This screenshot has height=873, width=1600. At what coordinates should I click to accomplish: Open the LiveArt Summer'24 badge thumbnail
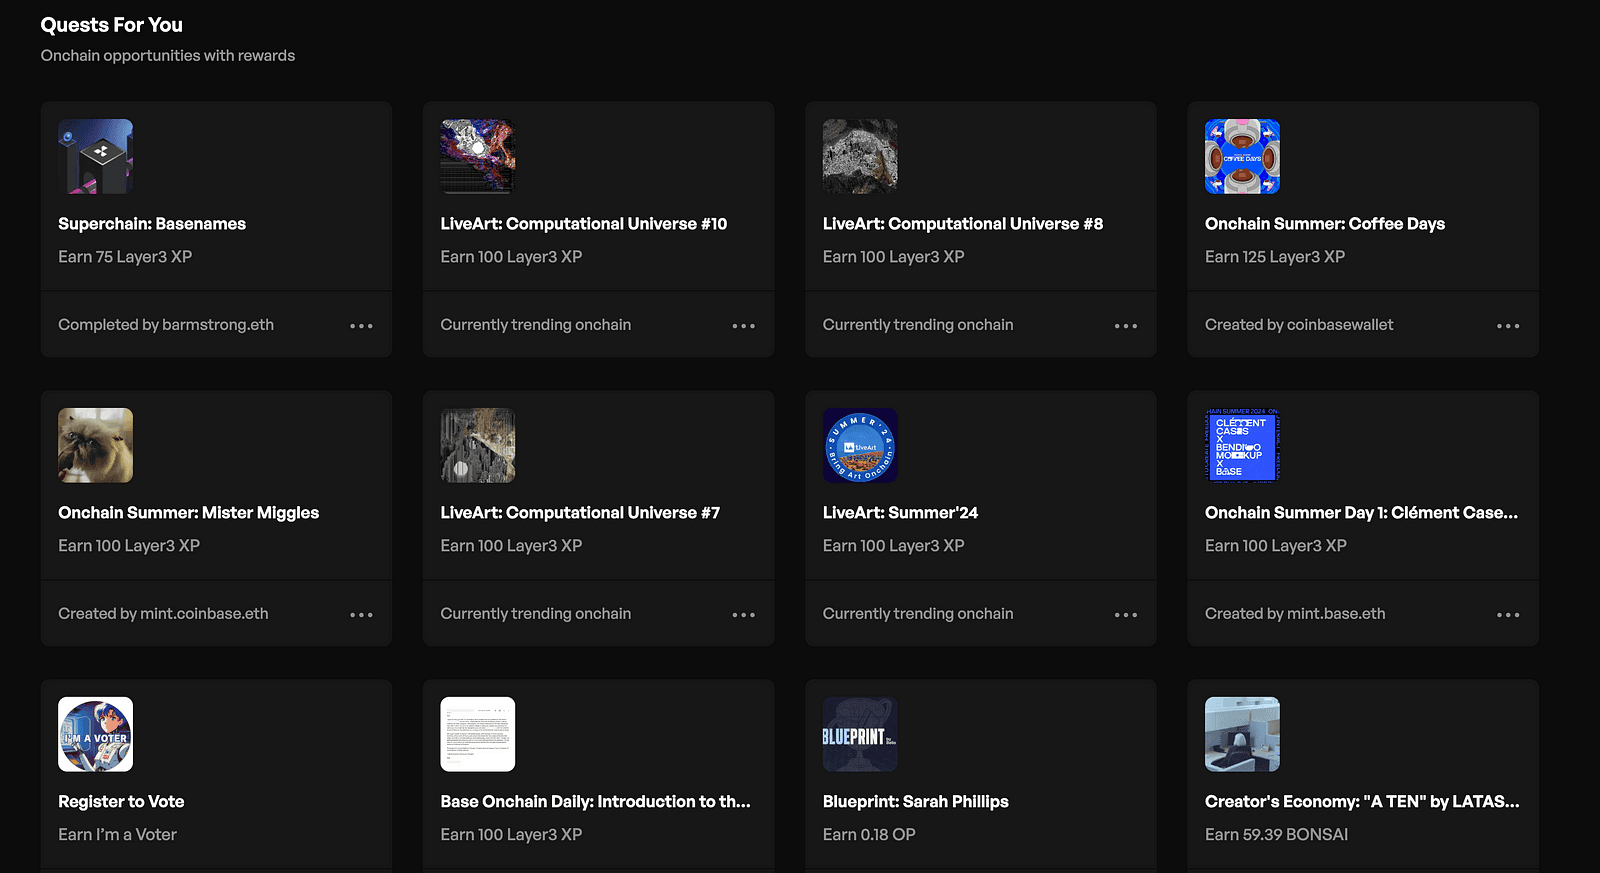tap(860, 445)
